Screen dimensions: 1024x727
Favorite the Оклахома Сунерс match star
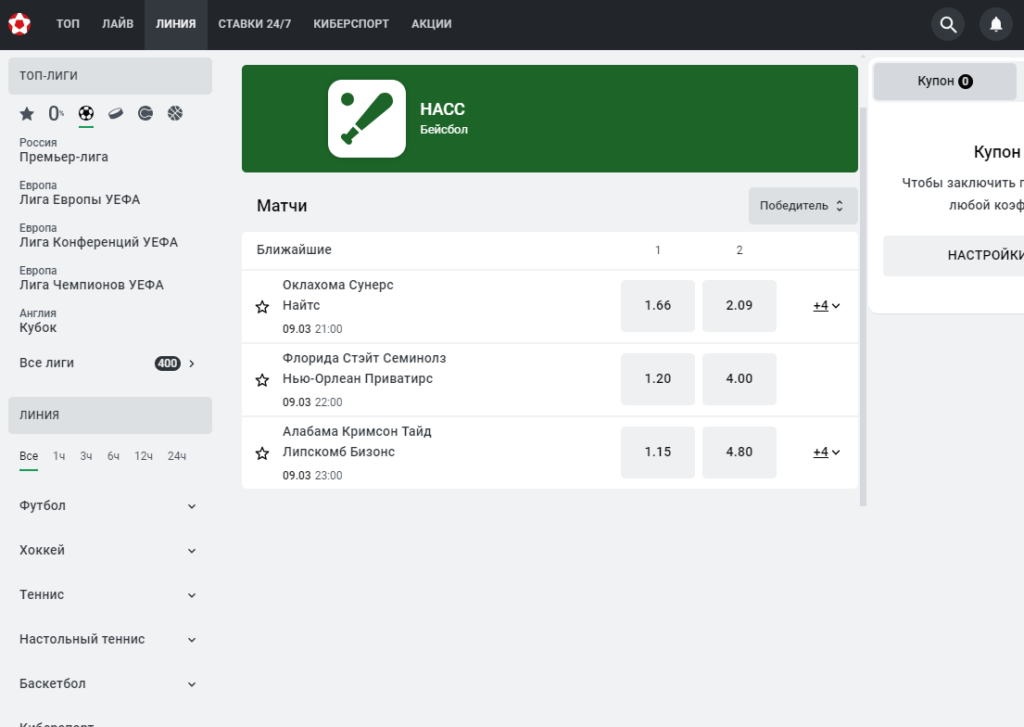click(x=263, y=307)
